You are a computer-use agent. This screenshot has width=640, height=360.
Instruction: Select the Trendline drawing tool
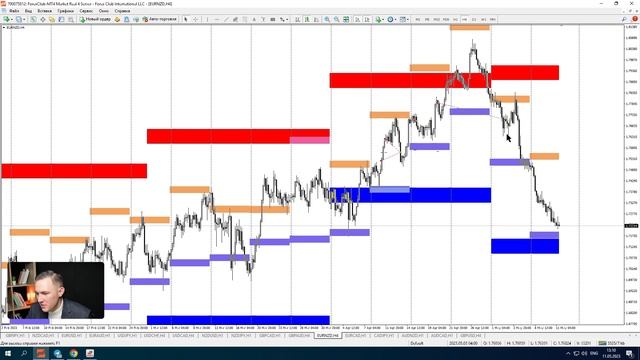point(226,19)
